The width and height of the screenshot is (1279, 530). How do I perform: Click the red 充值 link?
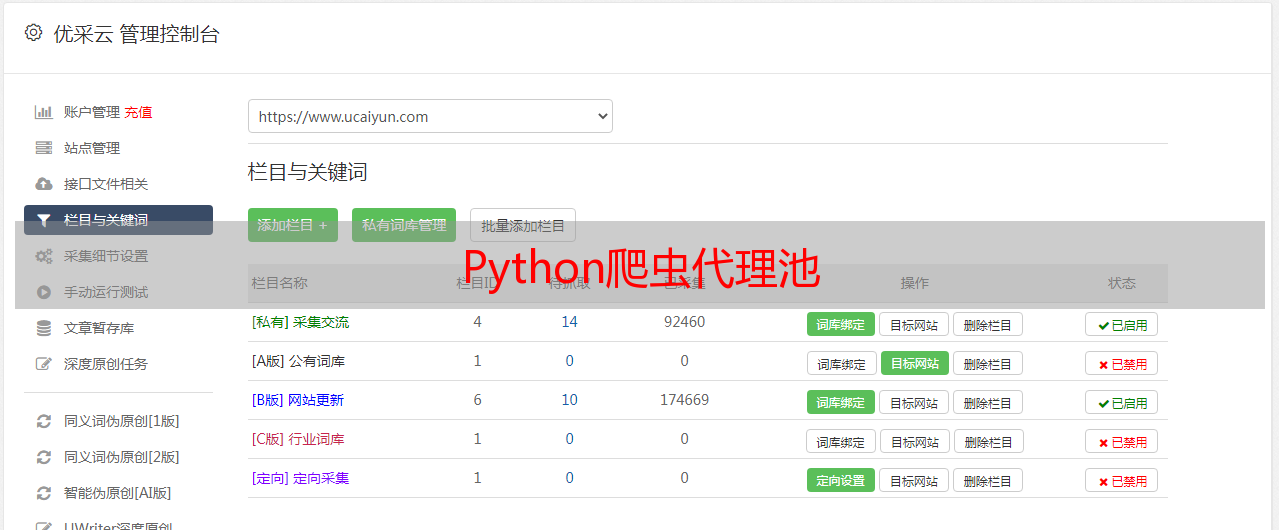pos(139,112)
